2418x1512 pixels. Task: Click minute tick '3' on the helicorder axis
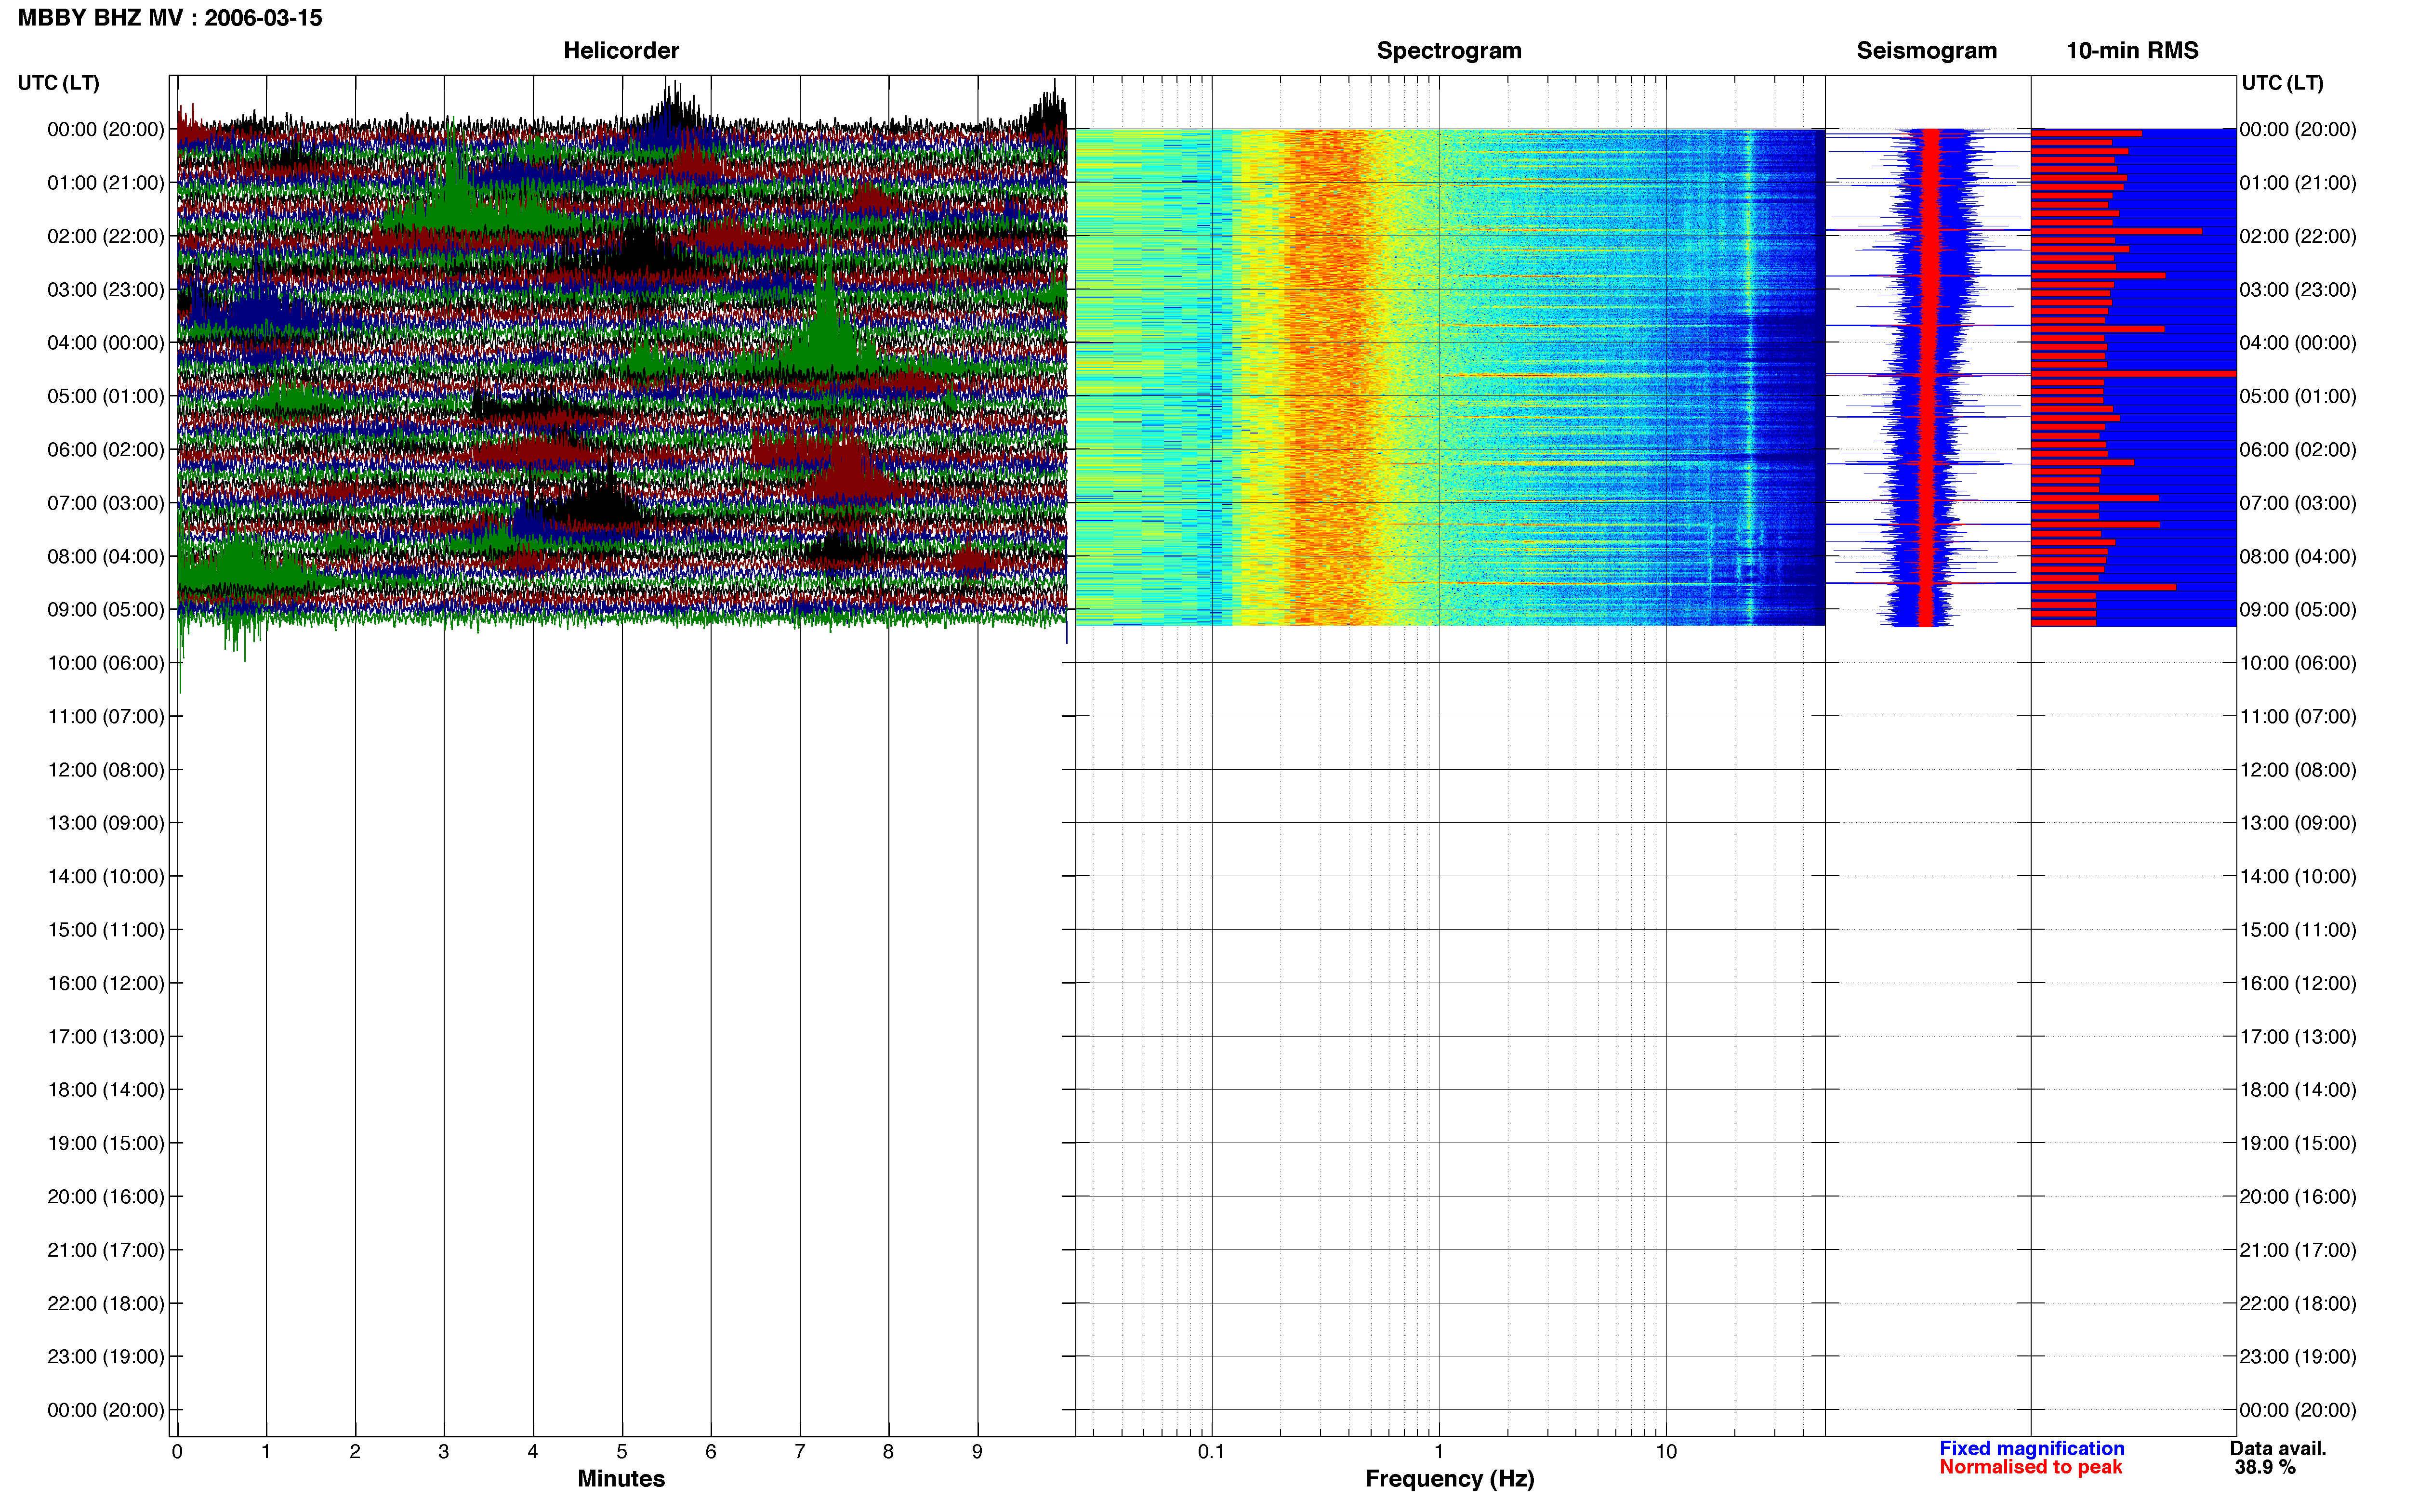444,1452
